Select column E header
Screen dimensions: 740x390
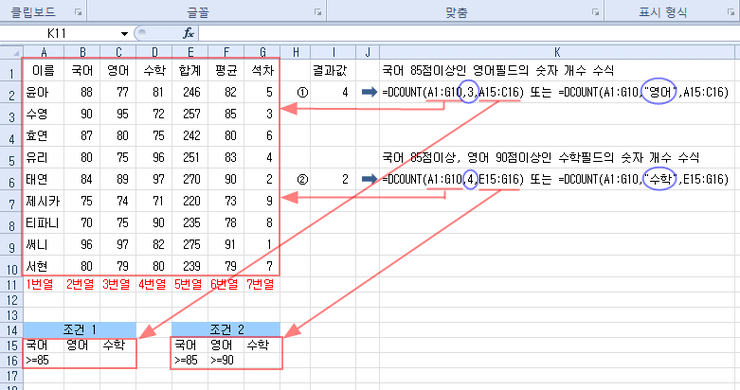[190, 52]
